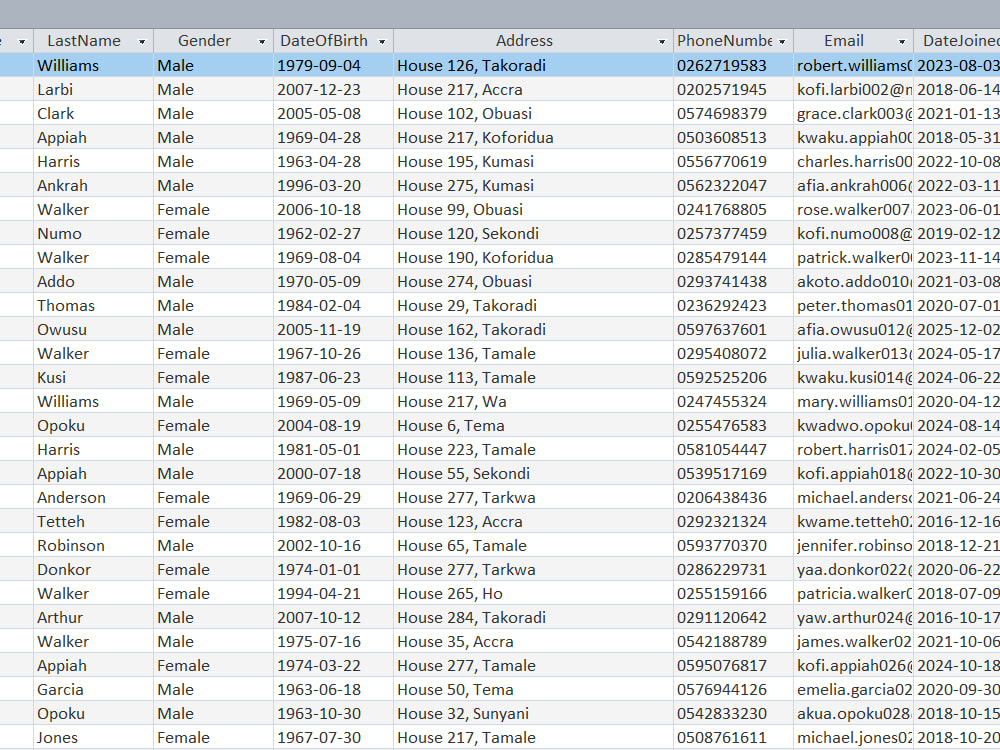Click the address House 195, Kumasi
The image size is (1000, 750).
(x=533, y=161)
